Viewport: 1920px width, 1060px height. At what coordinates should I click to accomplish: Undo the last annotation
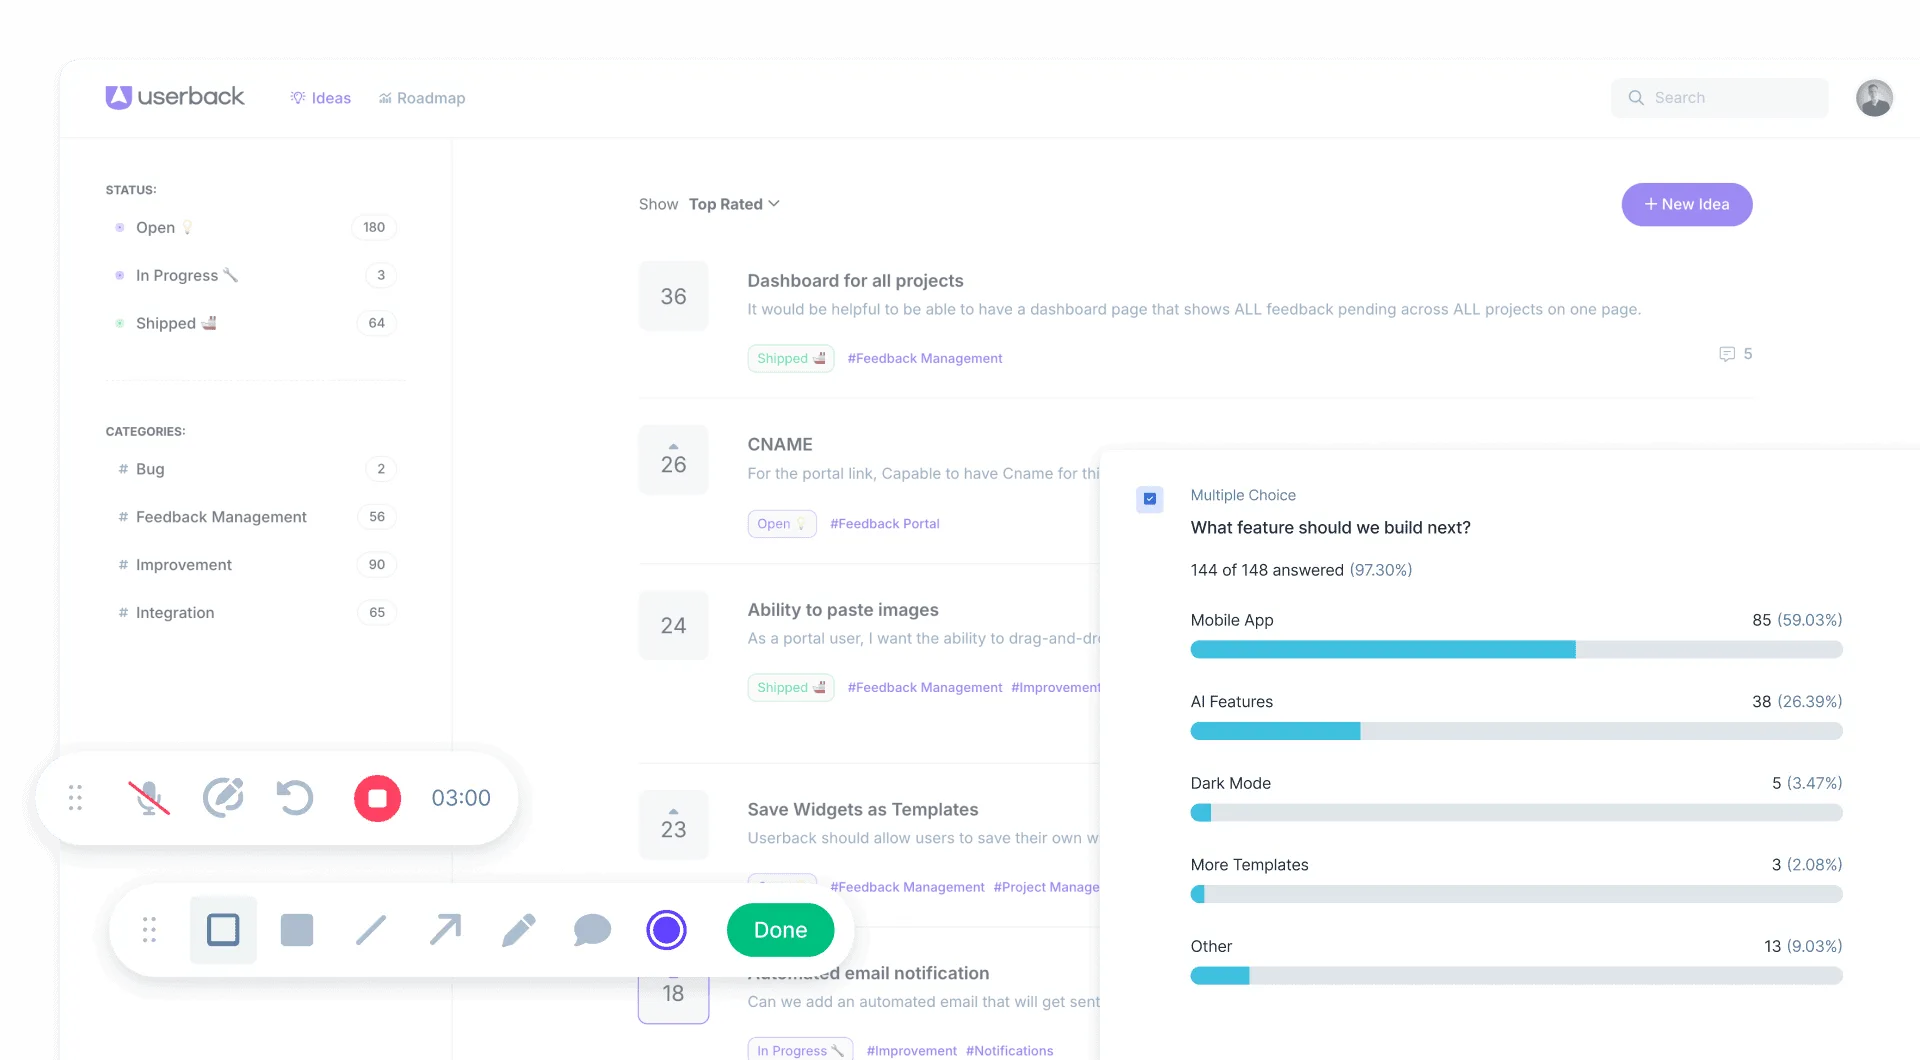point(294,798)
